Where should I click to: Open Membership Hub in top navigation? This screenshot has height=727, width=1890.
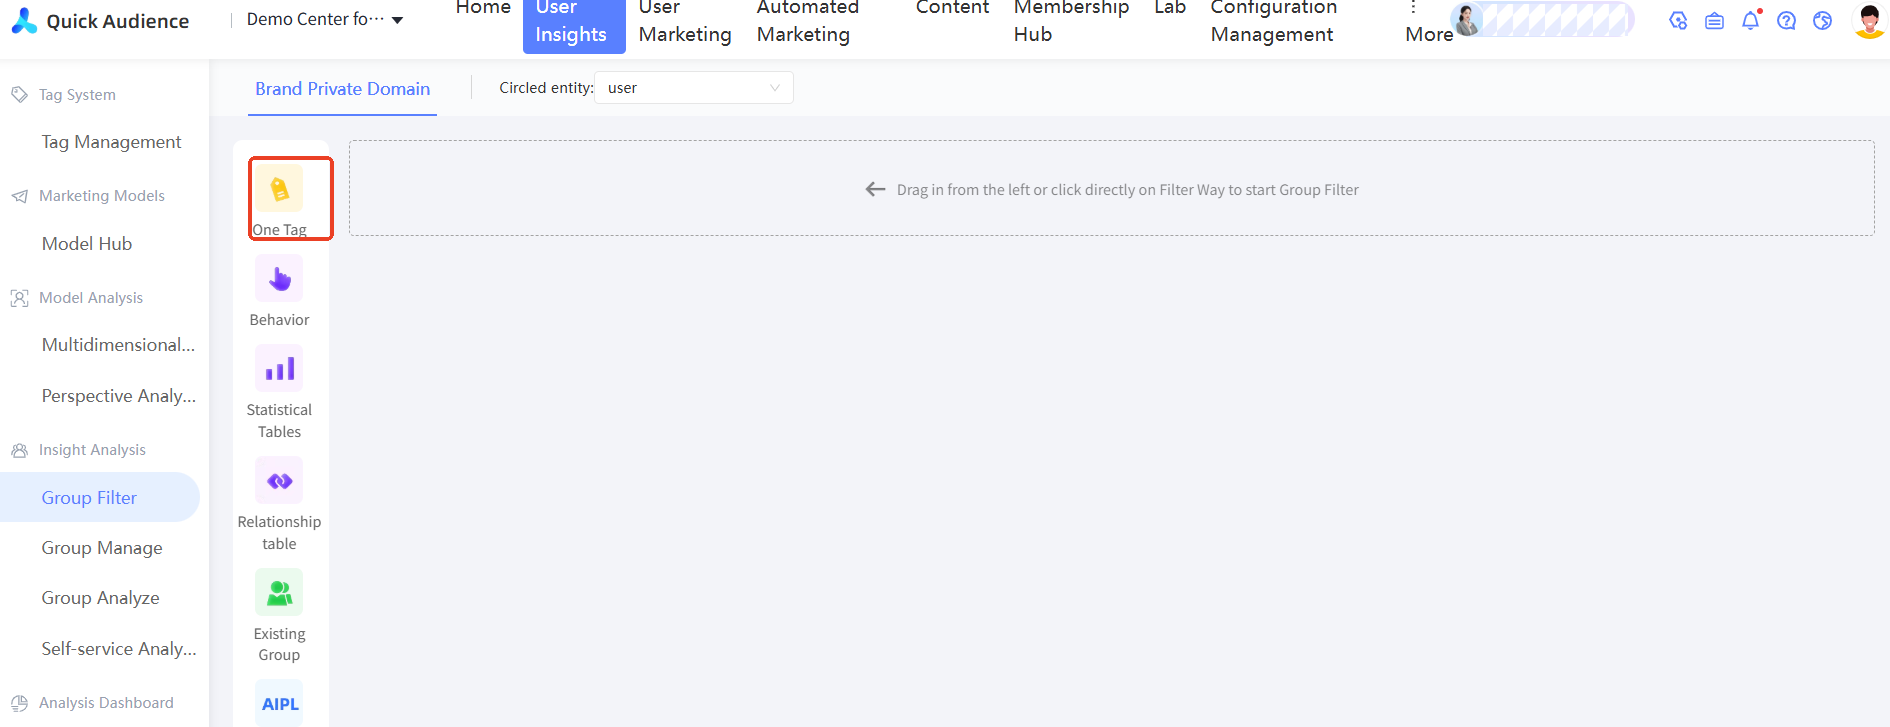click(x=1071, y=21)
